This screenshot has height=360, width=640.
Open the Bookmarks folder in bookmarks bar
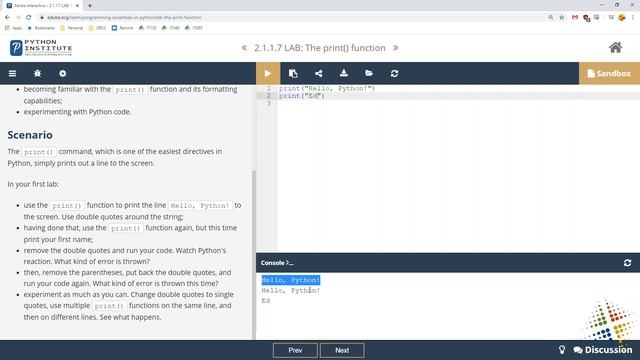coord(41,28)
